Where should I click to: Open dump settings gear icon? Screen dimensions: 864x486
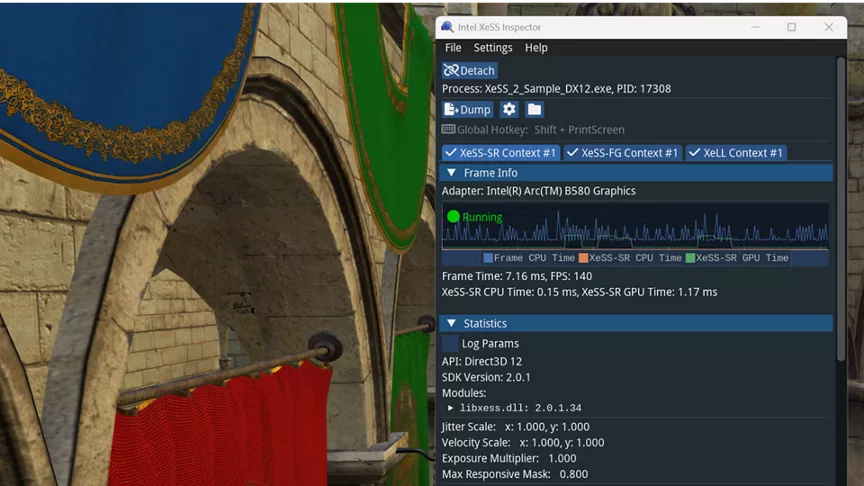509,110
